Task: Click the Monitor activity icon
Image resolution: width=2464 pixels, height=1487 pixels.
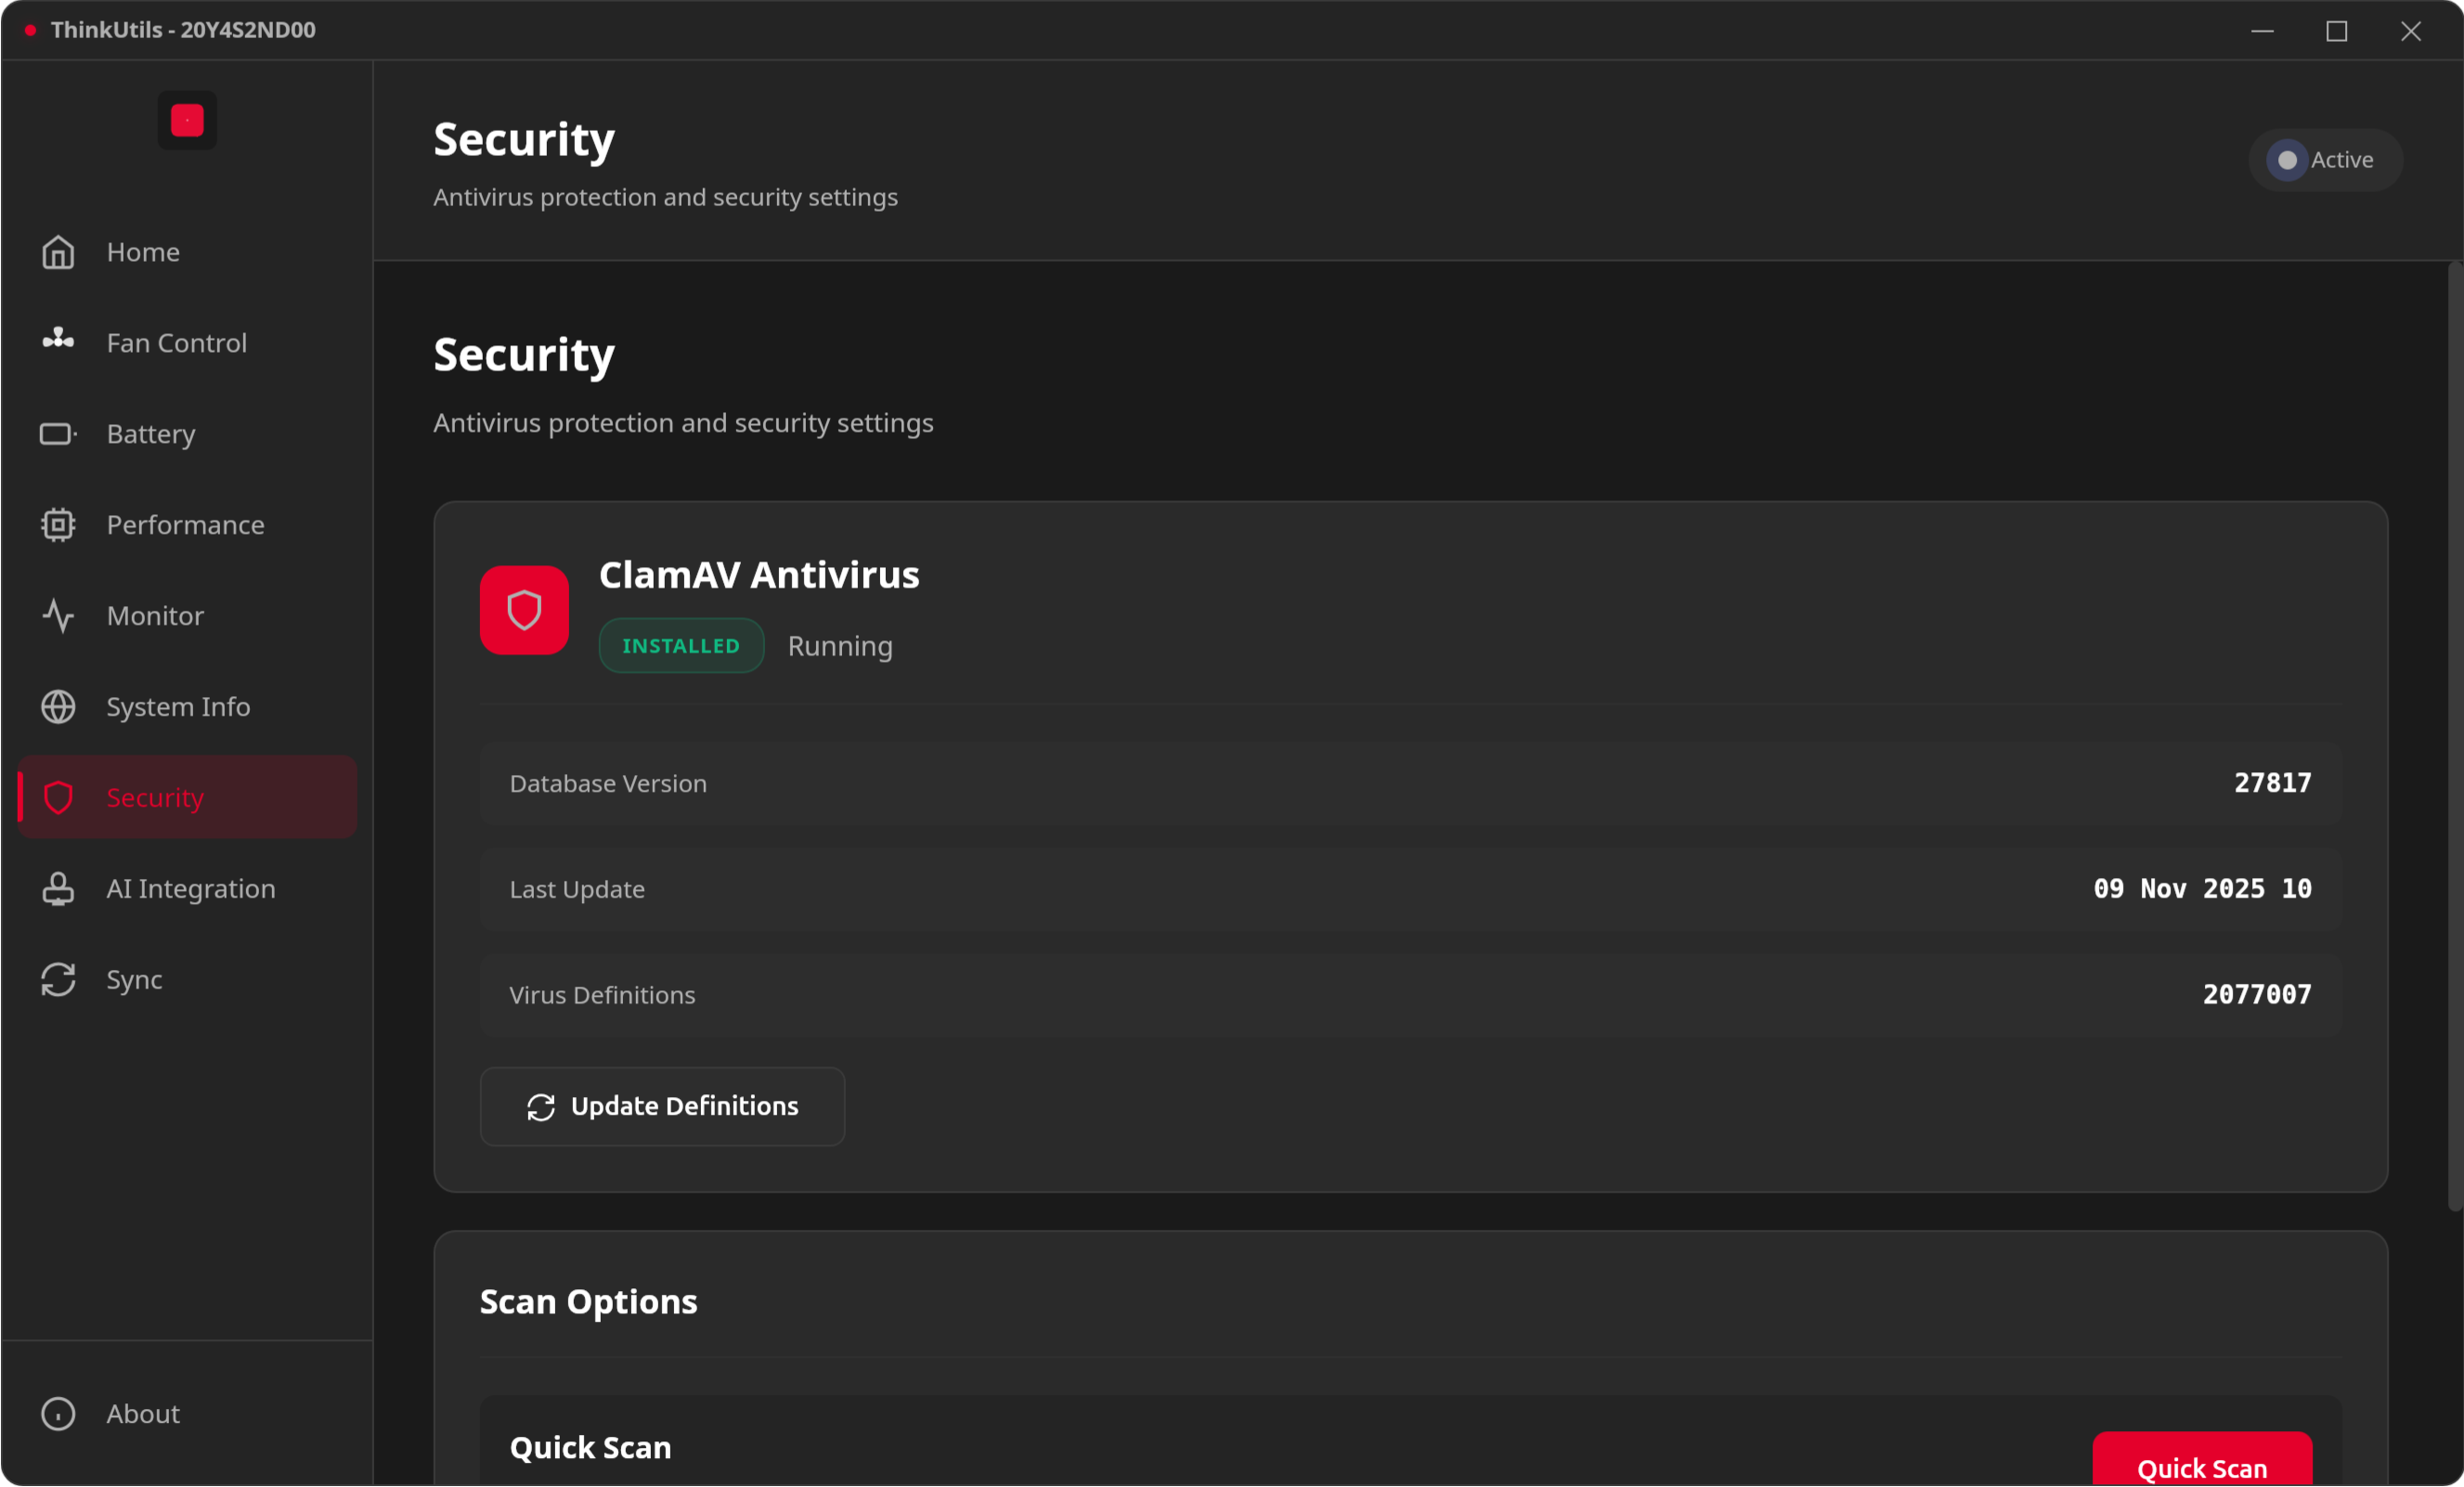Action: click(58, 615)
